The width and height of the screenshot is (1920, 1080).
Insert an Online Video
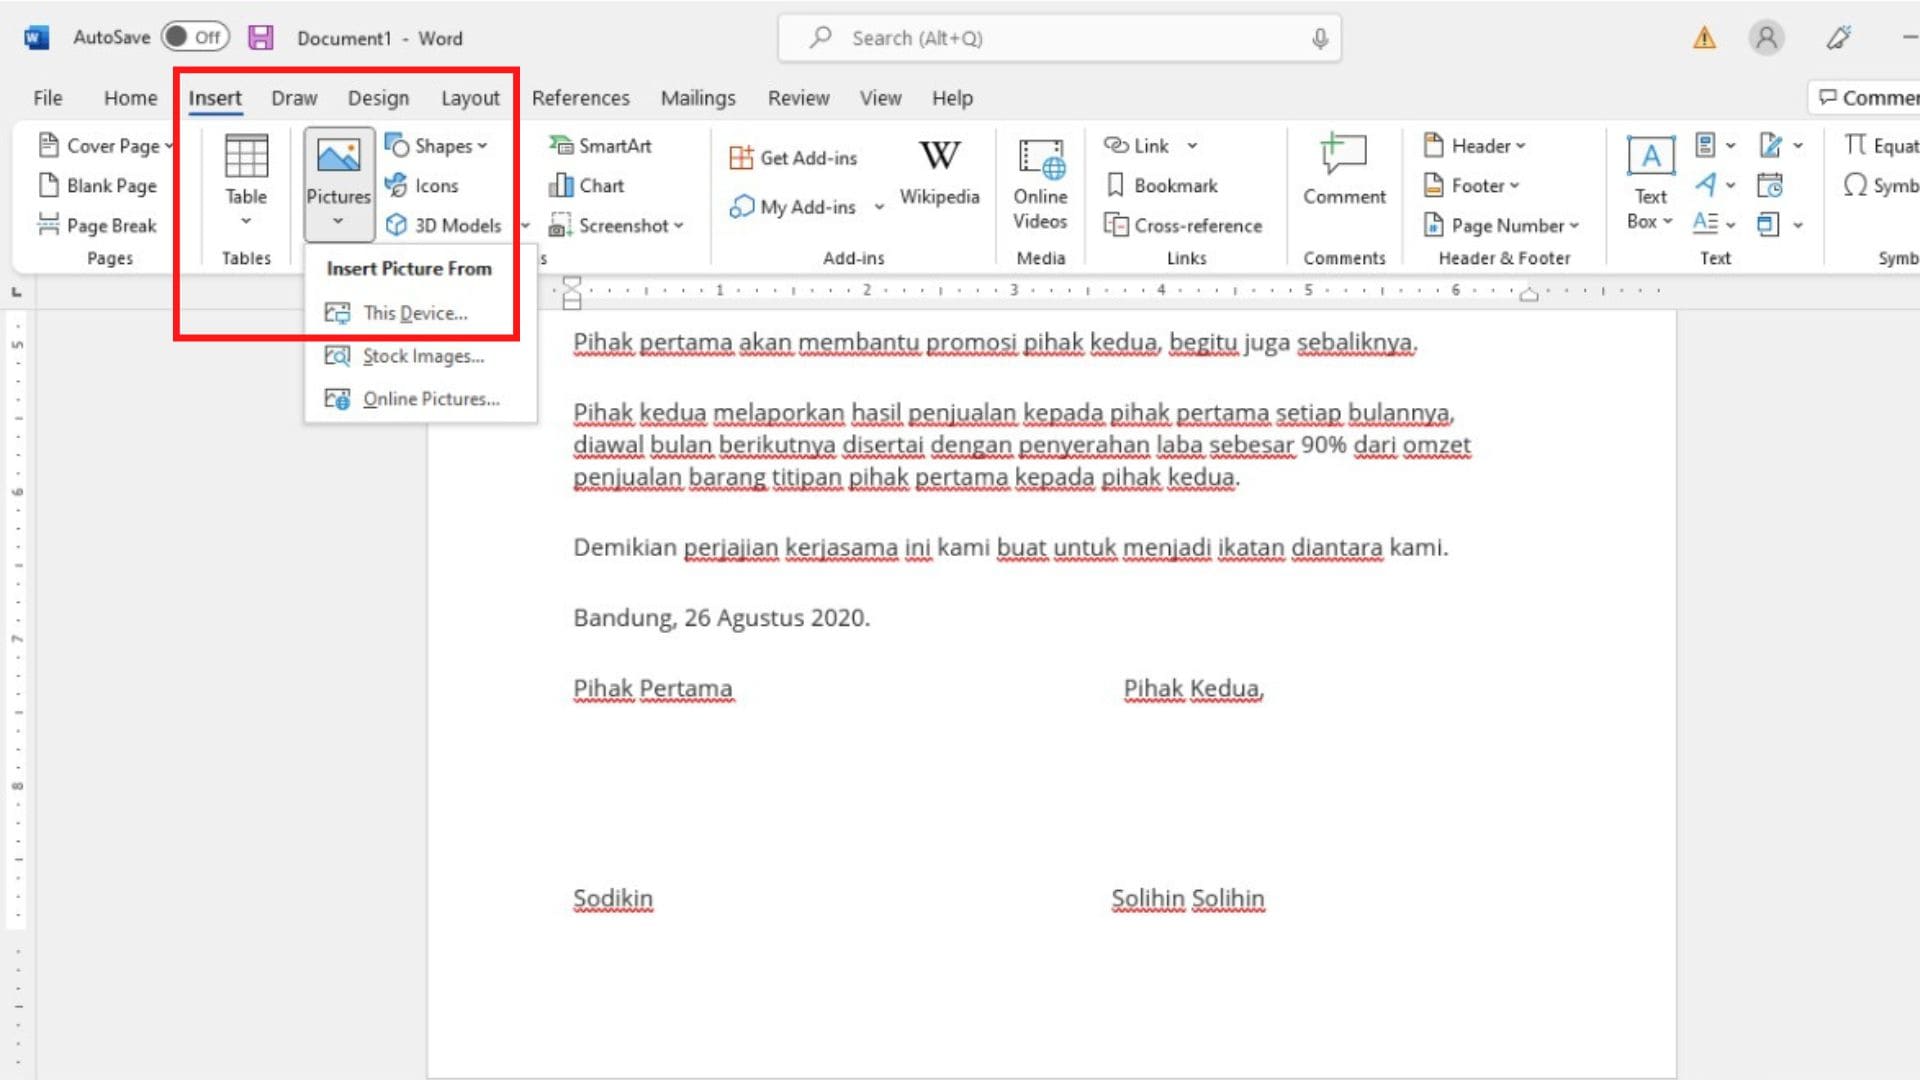tap(1039, 185)
